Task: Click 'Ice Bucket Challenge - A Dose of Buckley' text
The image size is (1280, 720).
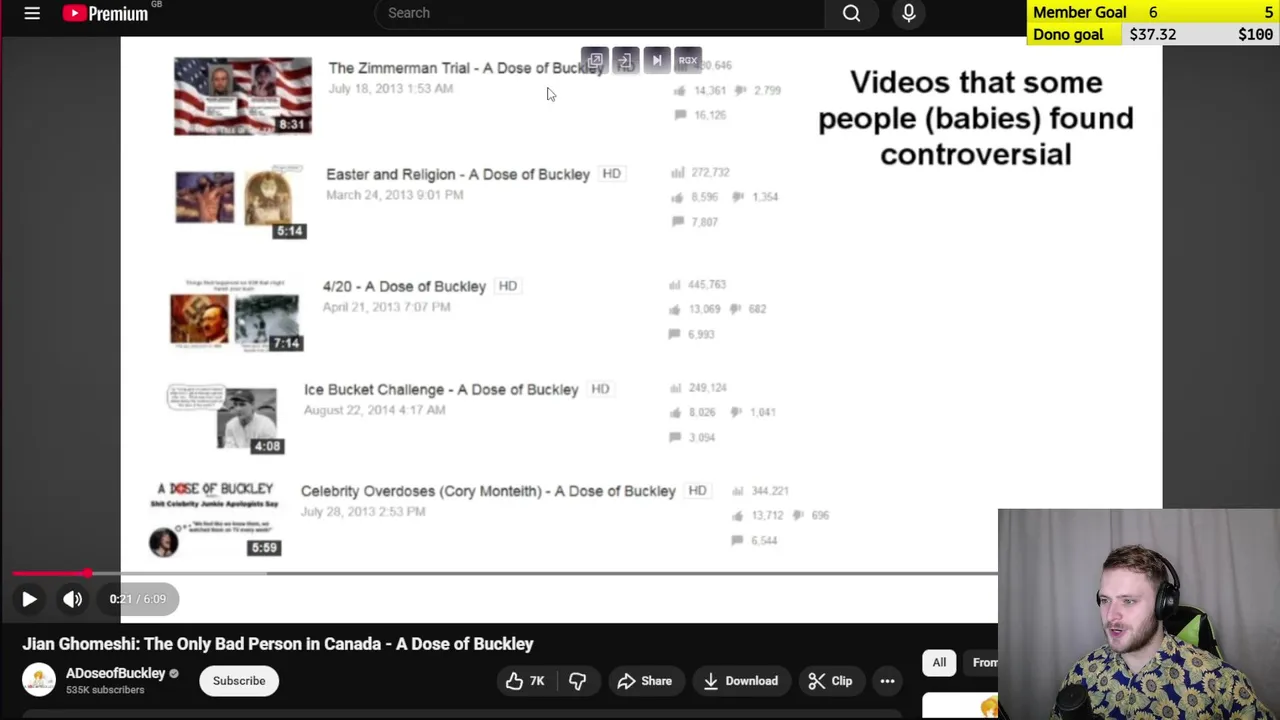Action: click(441, 389)
